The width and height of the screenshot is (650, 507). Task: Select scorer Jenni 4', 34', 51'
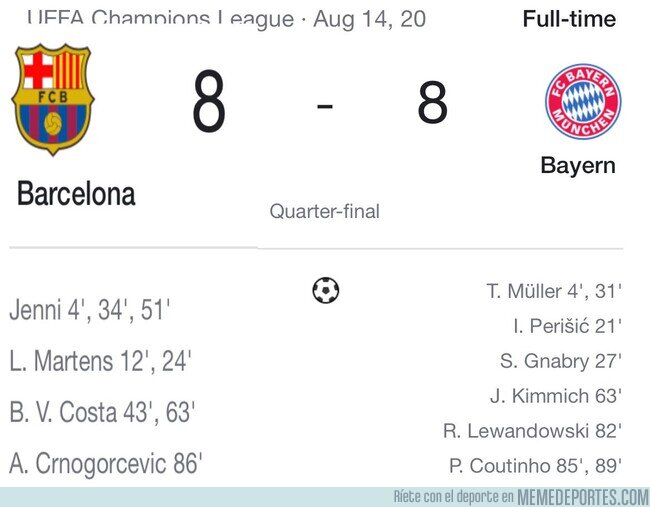[90, 310]
